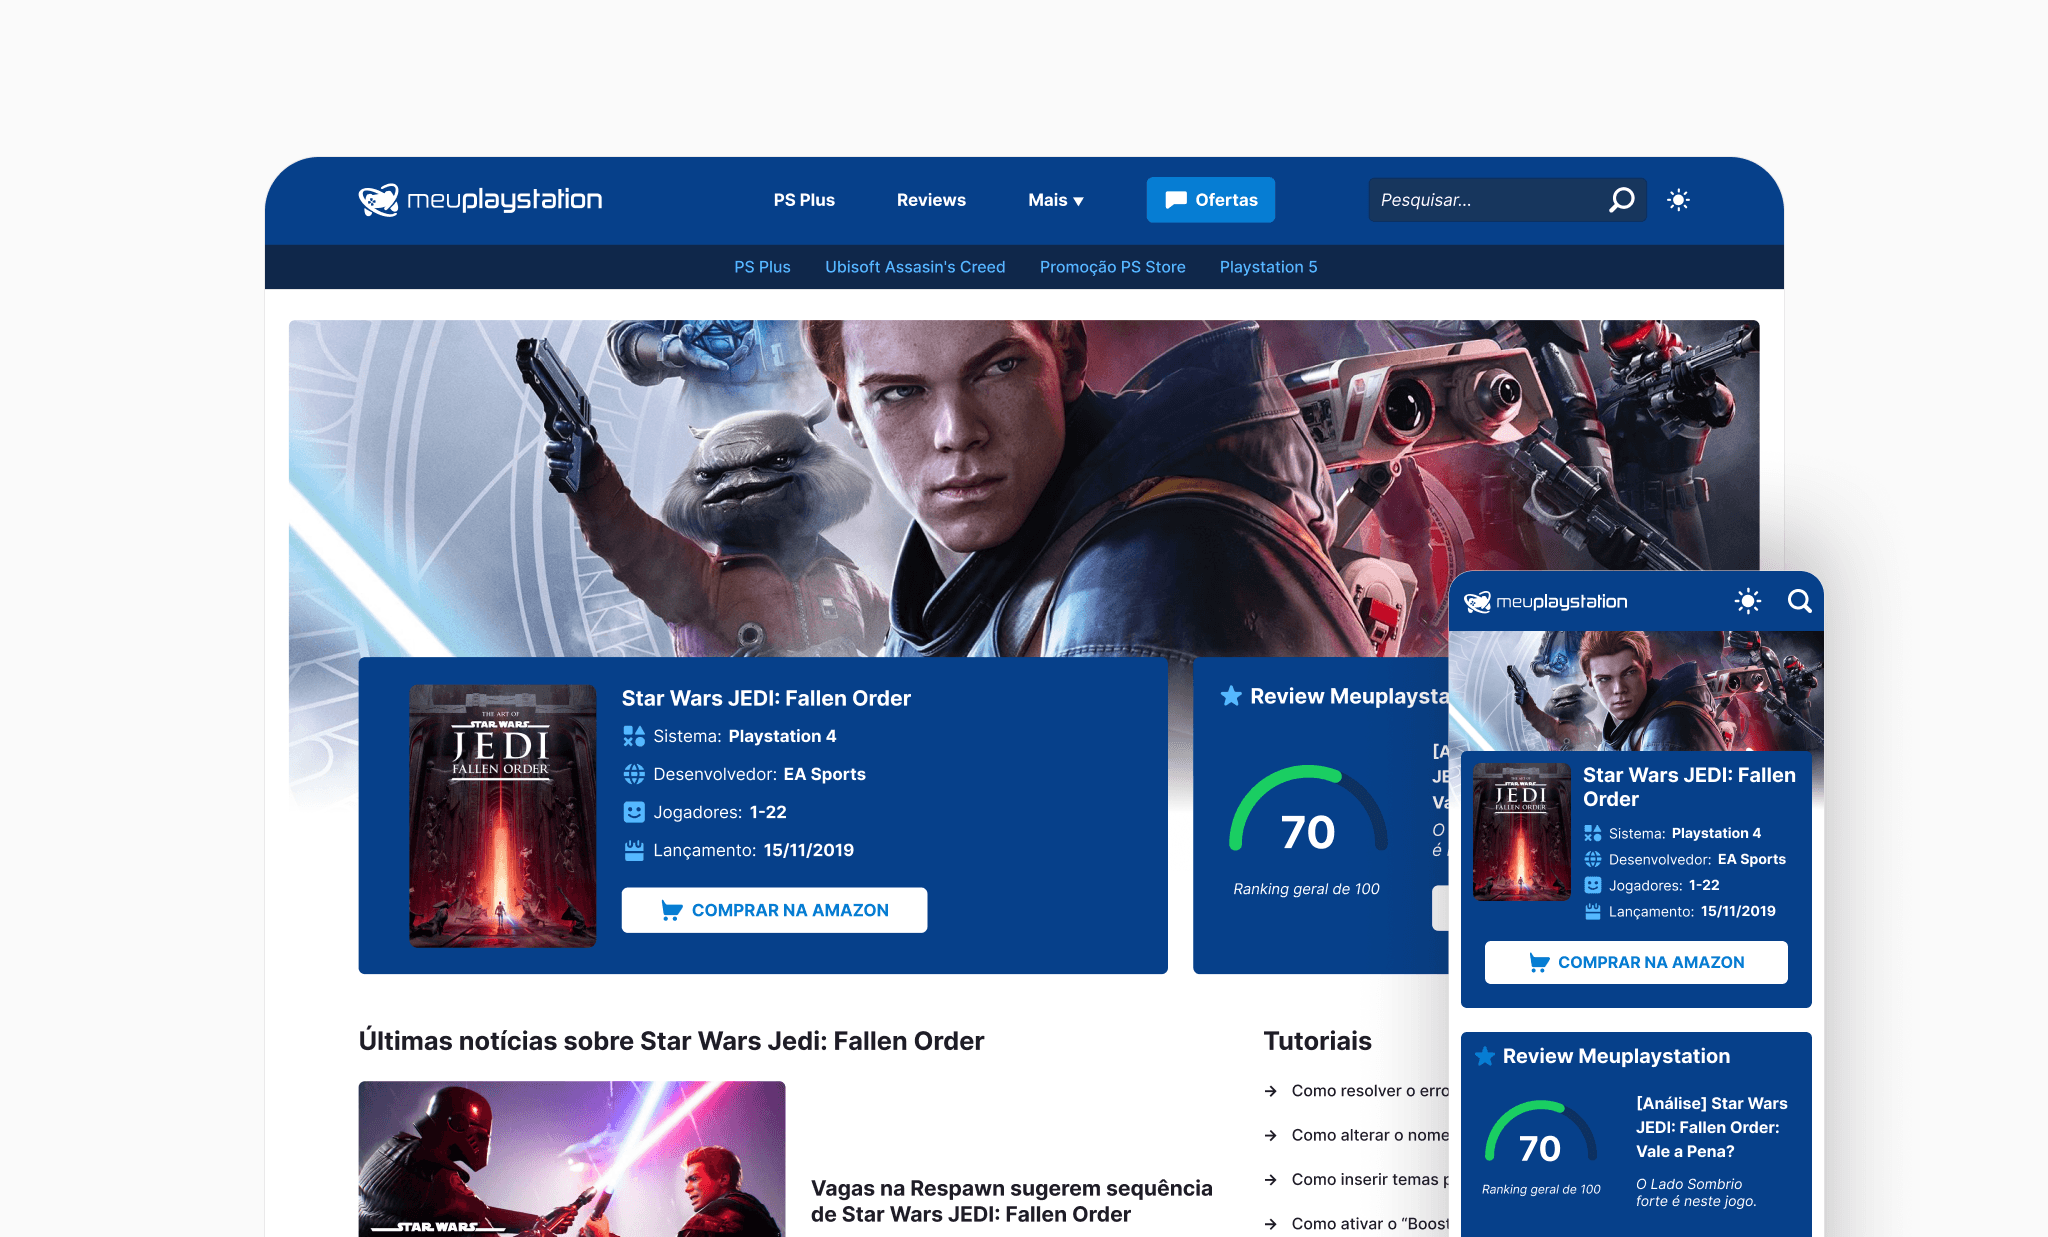2048x1237 pixels.
Task: Click the Desenvolvedor globe icon in the desktop card
Action: [x=634, y=774]
